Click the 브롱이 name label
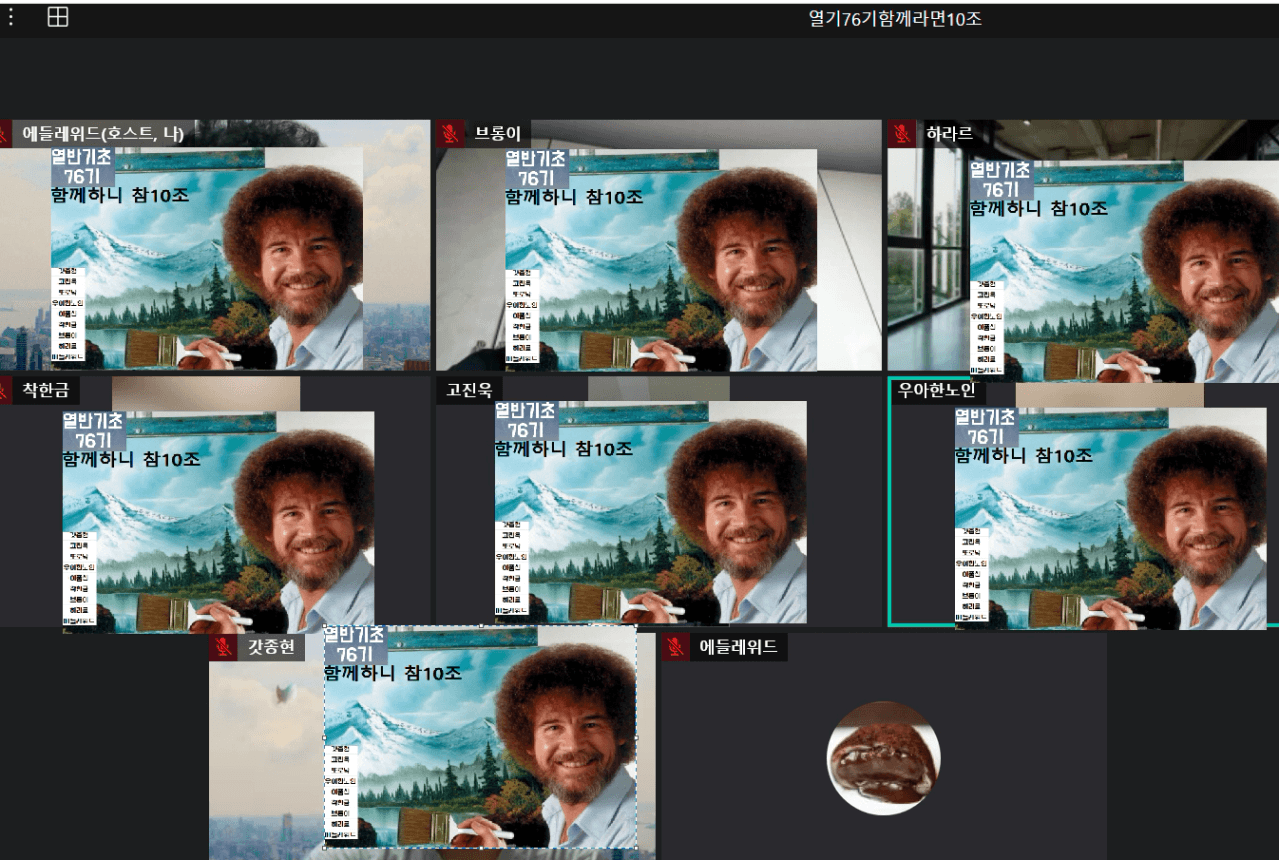This screenshot has height=860, width=1279. pos(497,134)
